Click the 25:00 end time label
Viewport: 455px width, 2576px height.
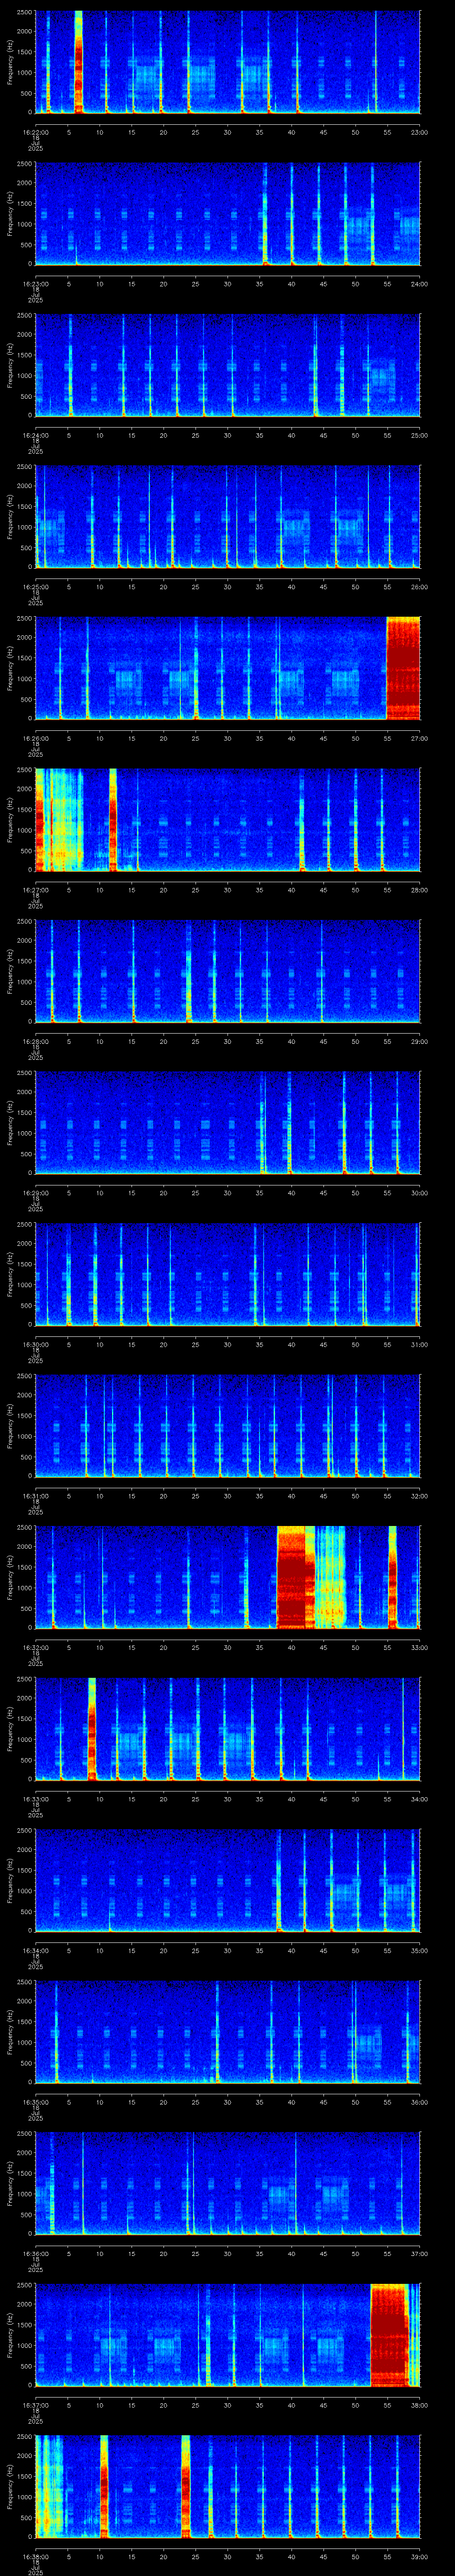[x=419, y=435]
